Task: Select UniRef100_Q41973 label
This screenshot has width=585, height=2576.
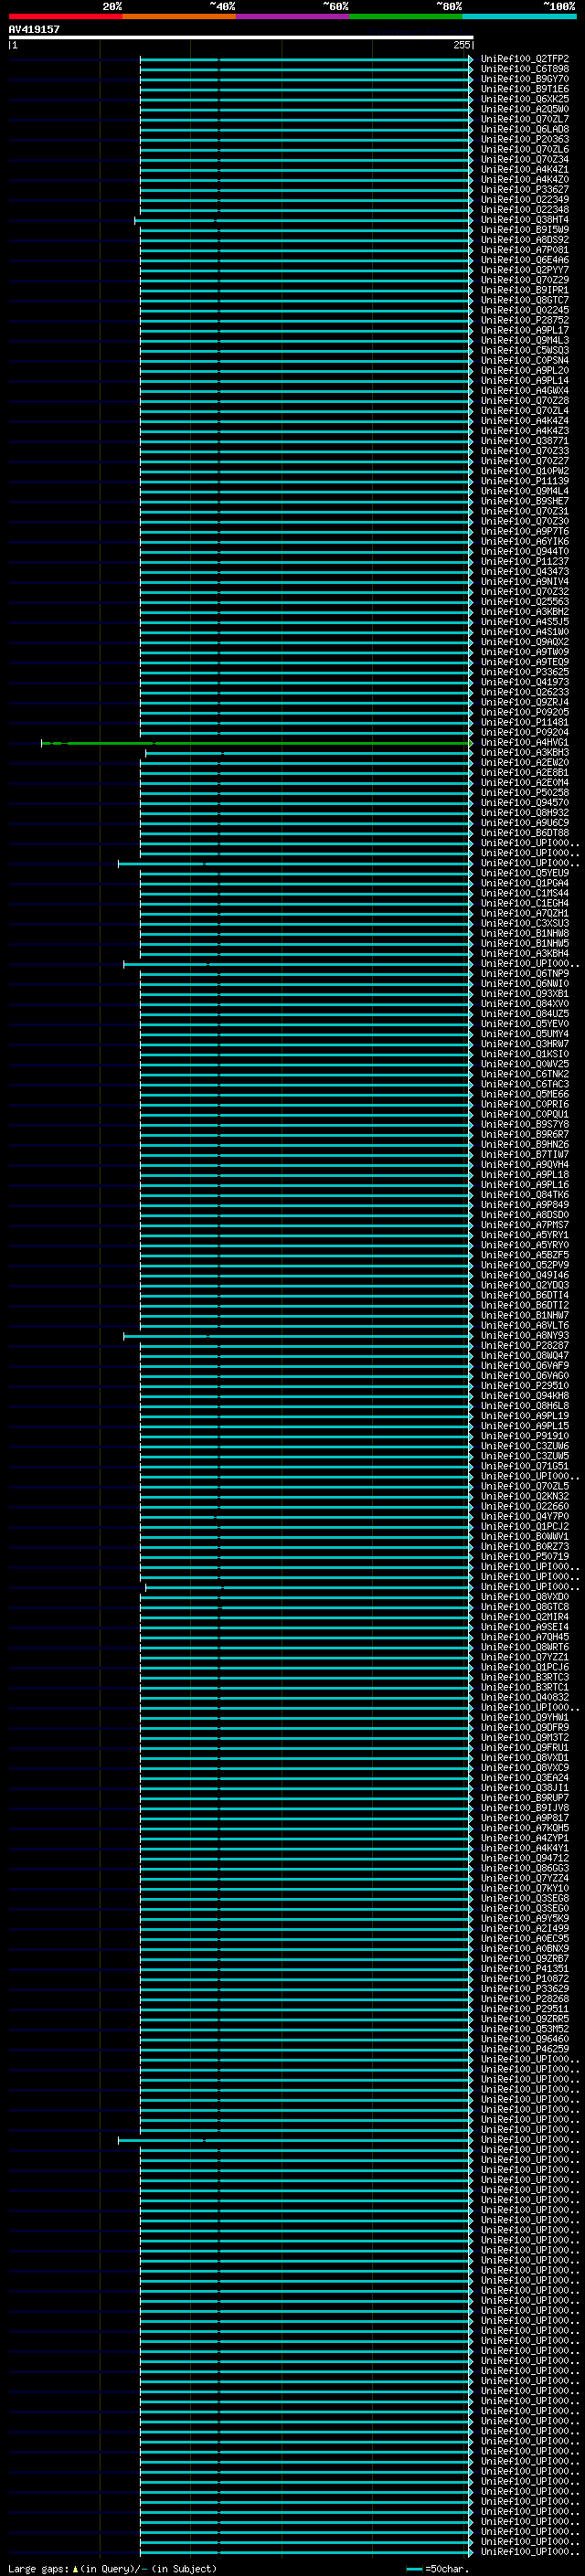Action: (525, 682)
